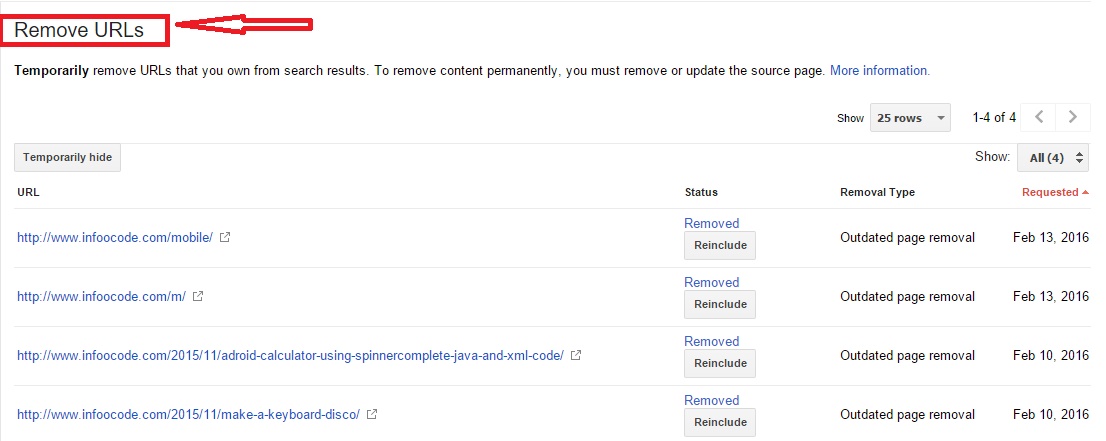Click Removed status for make-a-keyboard-disco
This screenshot has height=441, width=1106.
coord(711,400)
